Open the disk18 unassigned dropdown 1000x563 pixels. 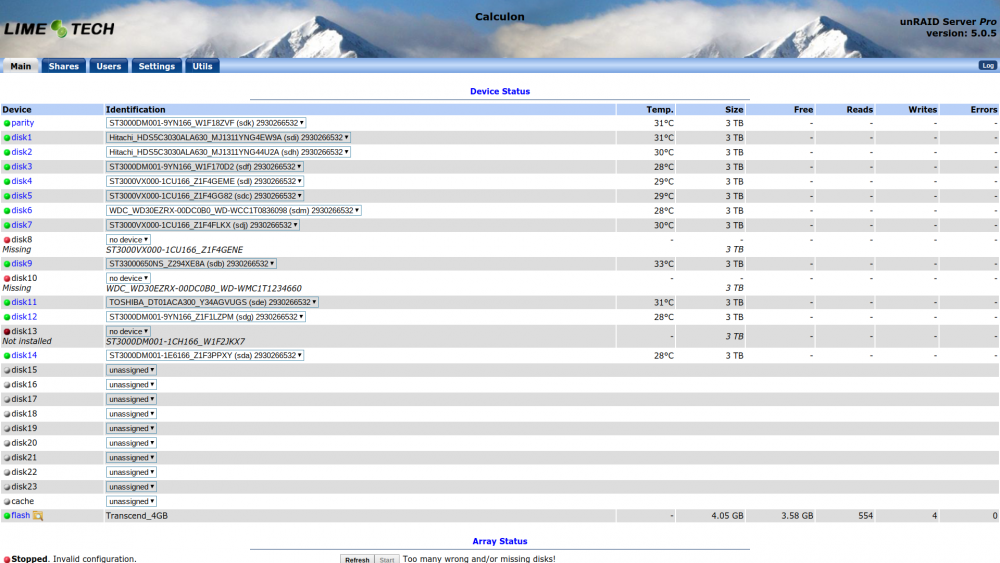131,414
